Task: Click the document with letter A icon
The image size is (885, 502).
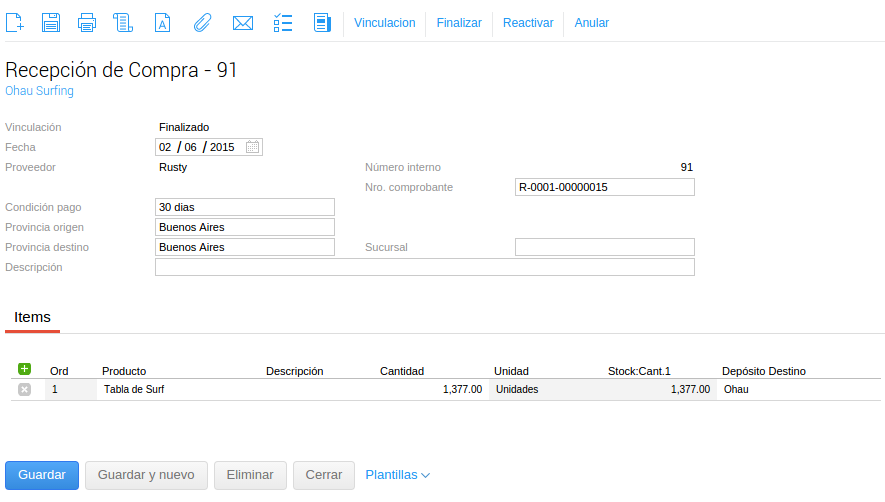Action: click(x=163, y=23)
